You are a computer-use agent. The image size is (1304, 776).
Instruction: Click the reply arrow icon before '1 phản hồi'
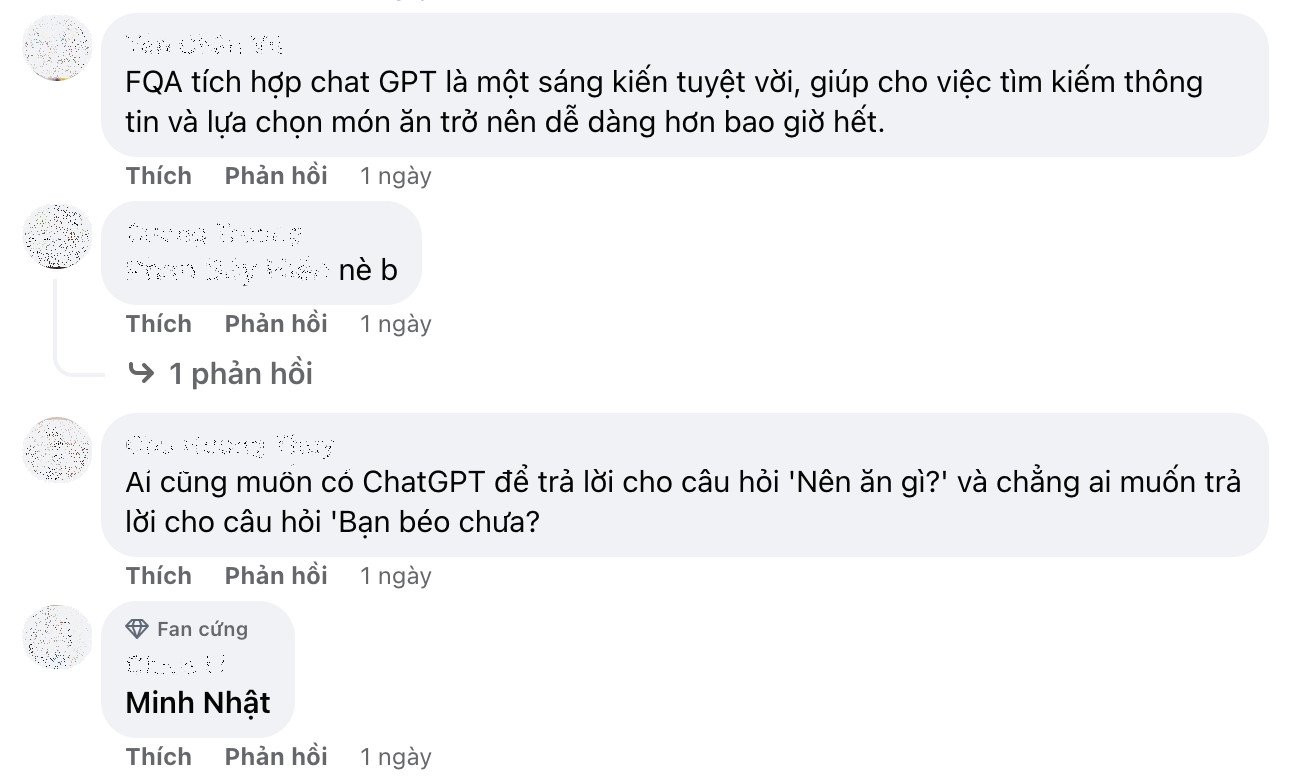point(141,373)
